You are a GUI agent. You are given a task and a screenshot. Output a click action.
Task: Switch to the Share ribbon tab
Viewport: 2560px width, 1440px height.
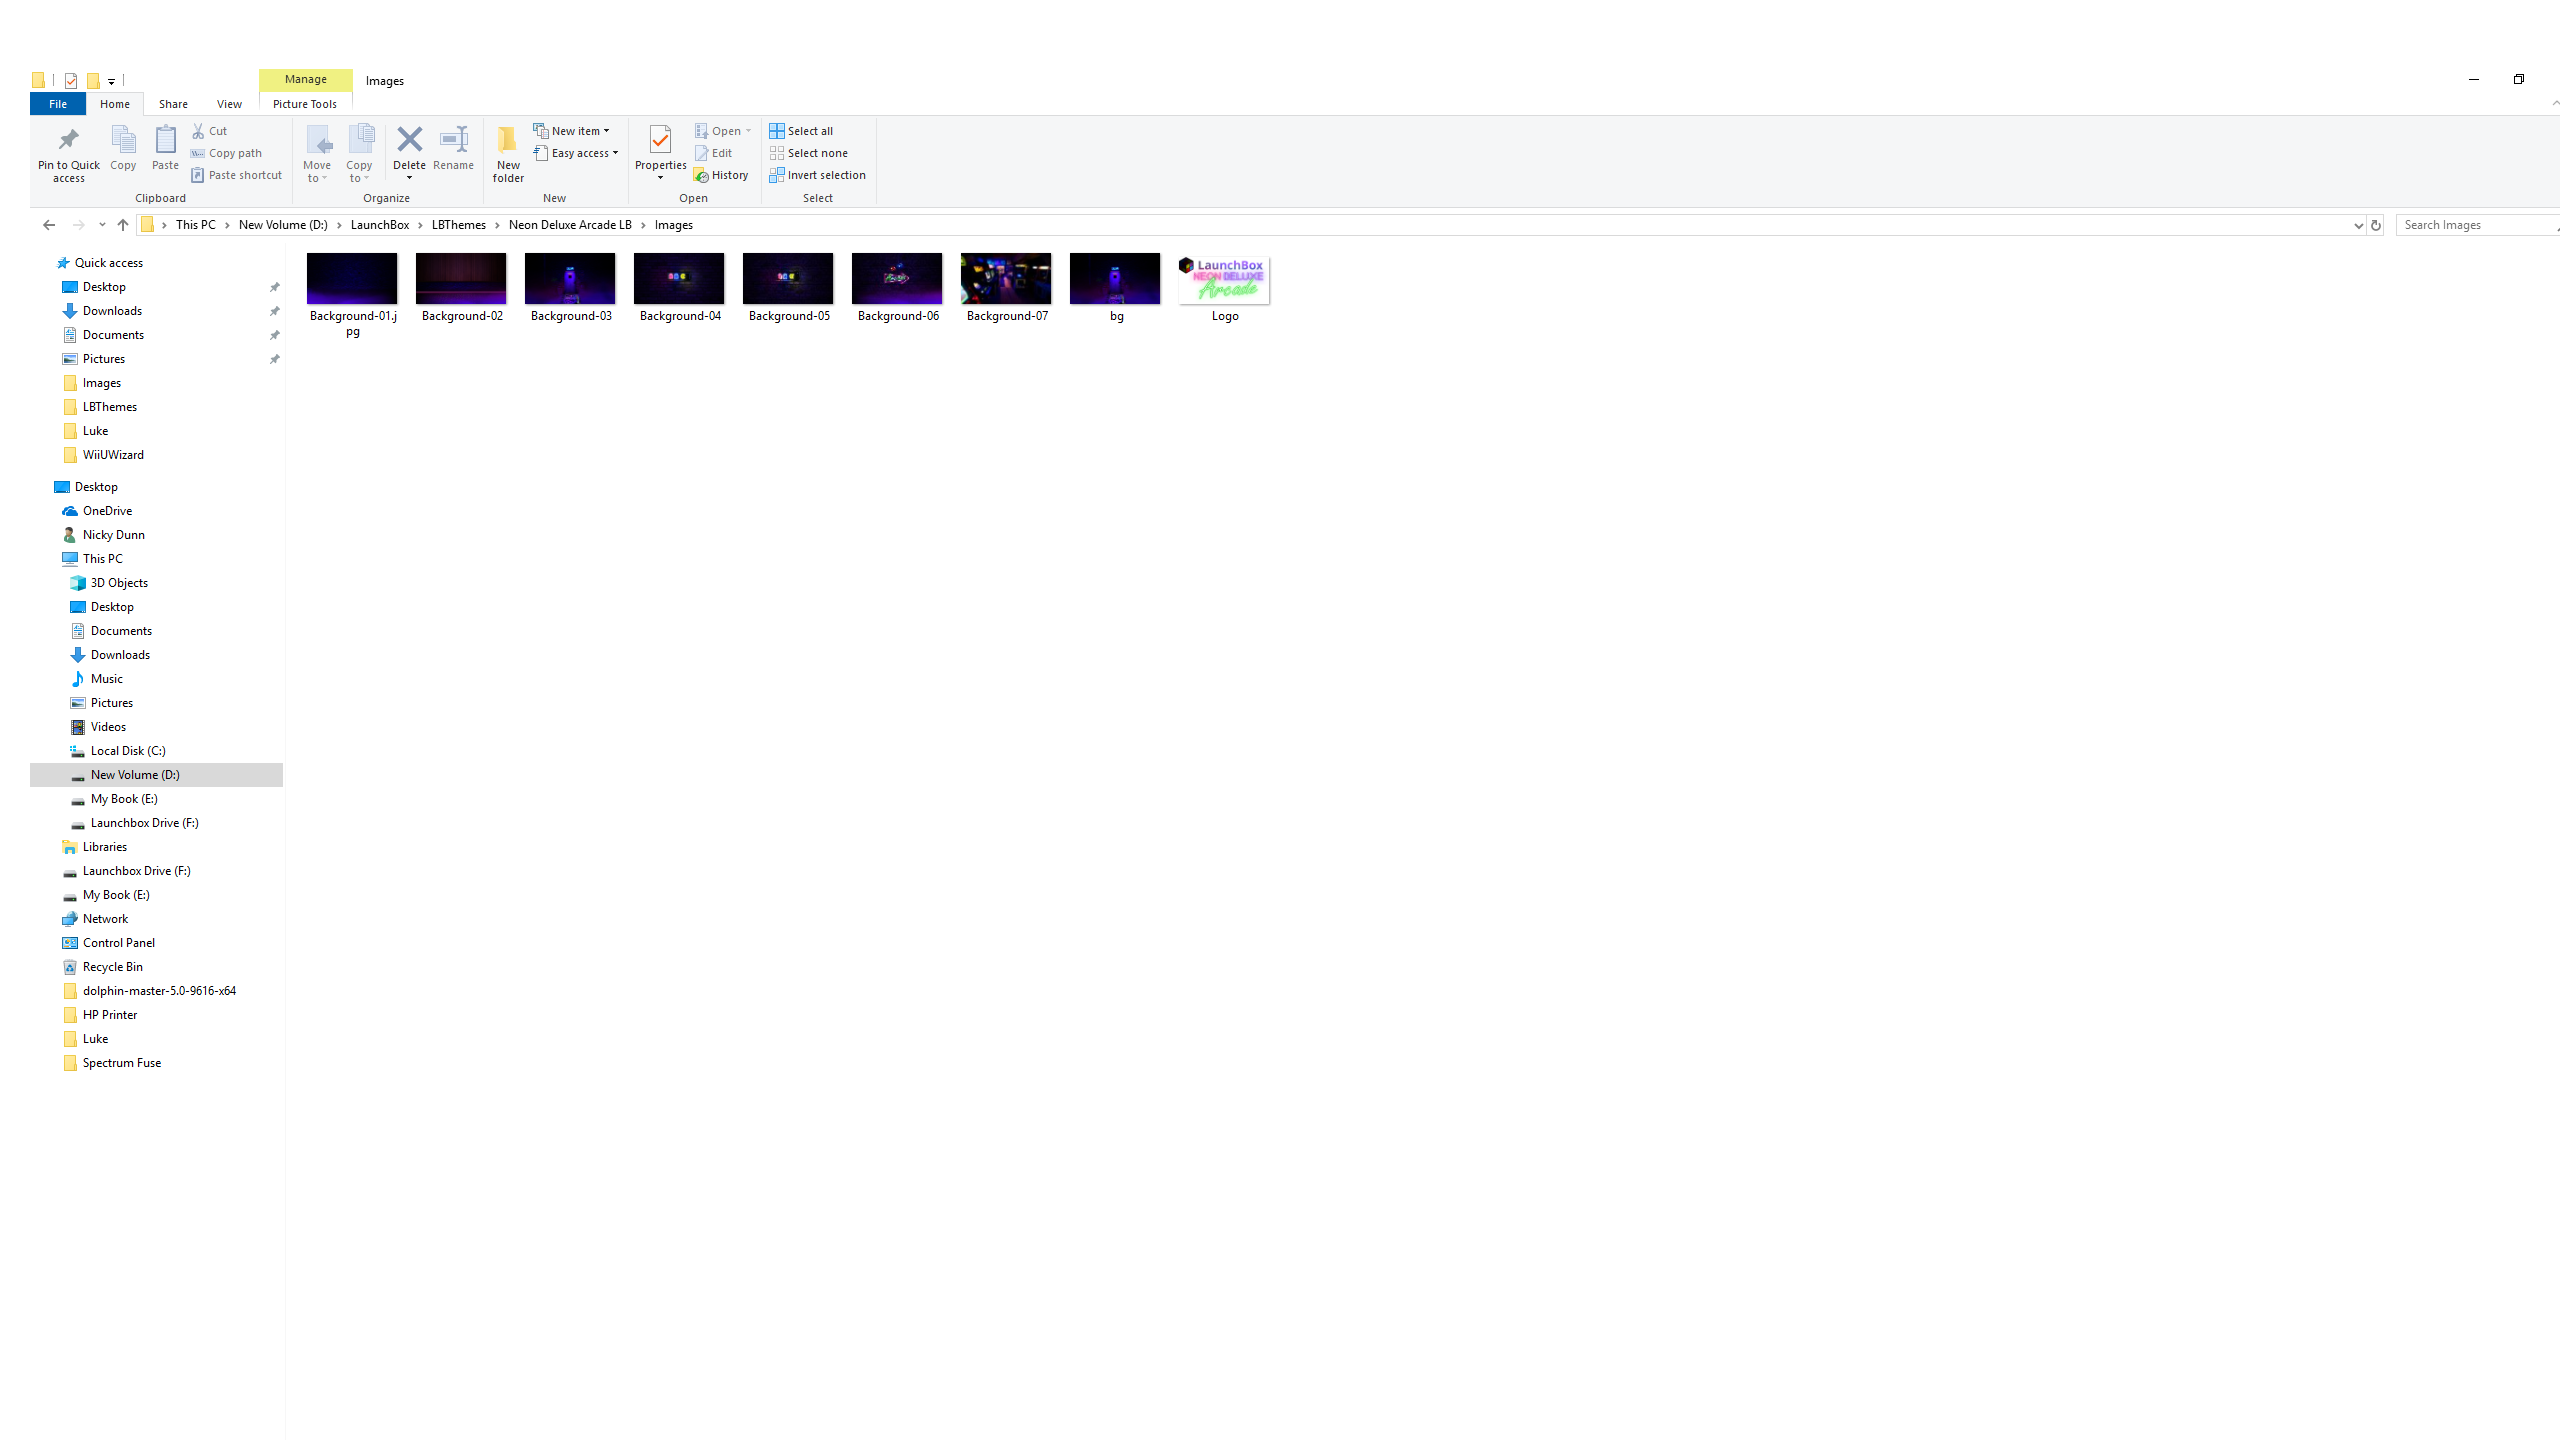click(173, 104)
